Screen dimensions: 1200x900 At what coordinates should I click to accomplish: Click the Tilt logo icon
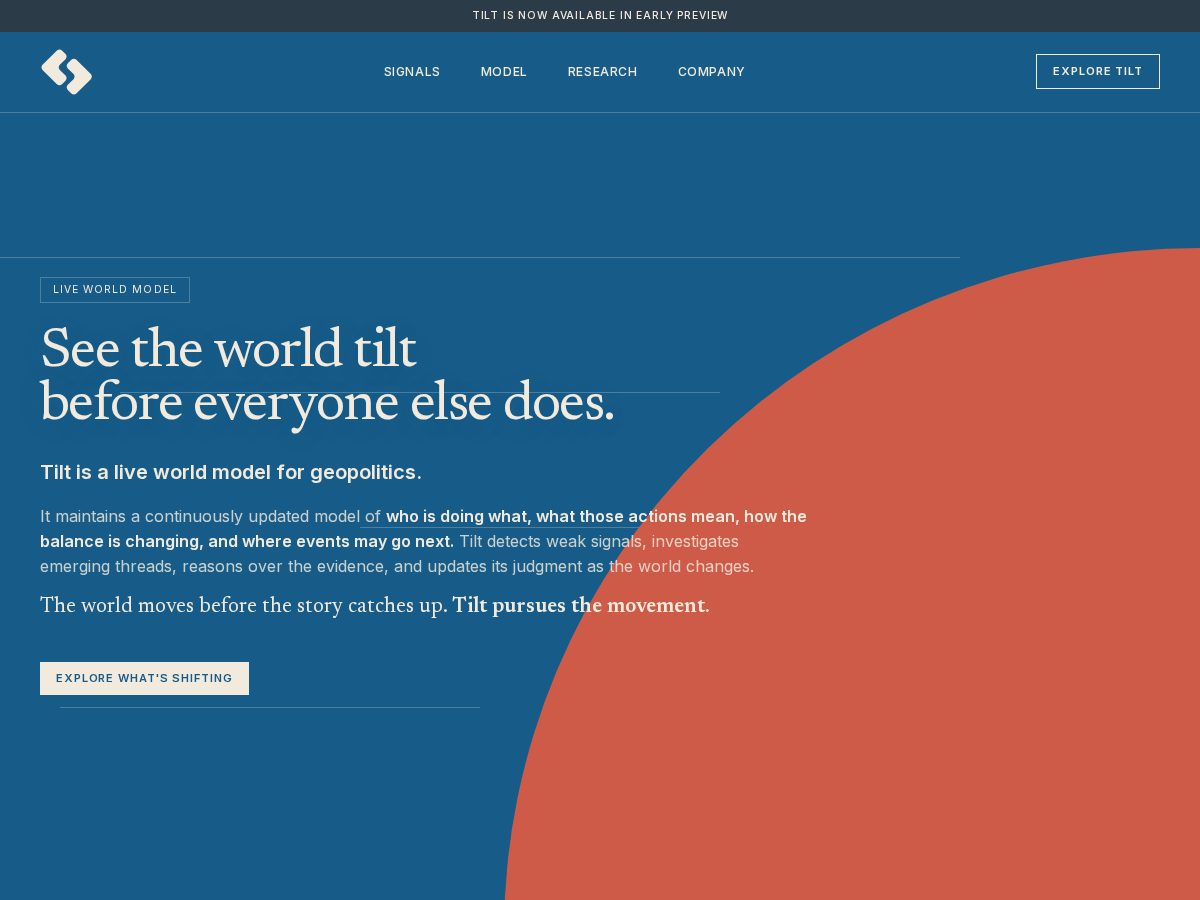[66, 72]
